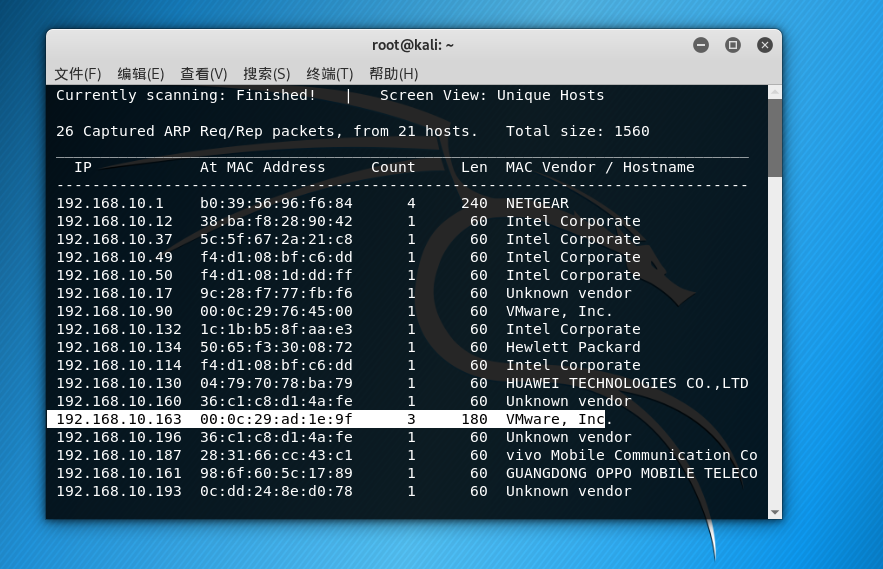Click the scrollbar up arrow

[775, 92]
